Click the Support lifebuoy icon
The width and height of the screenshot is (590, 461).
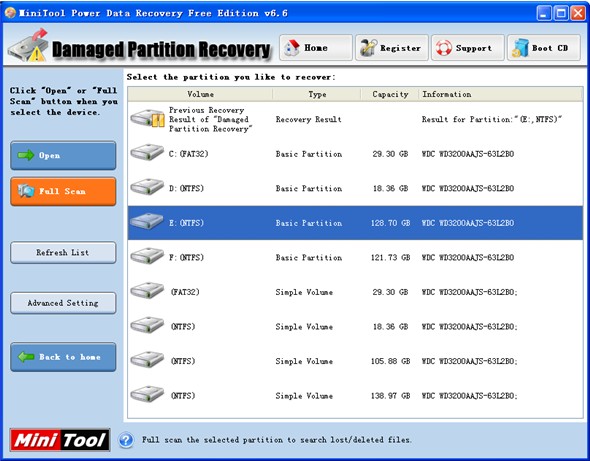point(444,48)
